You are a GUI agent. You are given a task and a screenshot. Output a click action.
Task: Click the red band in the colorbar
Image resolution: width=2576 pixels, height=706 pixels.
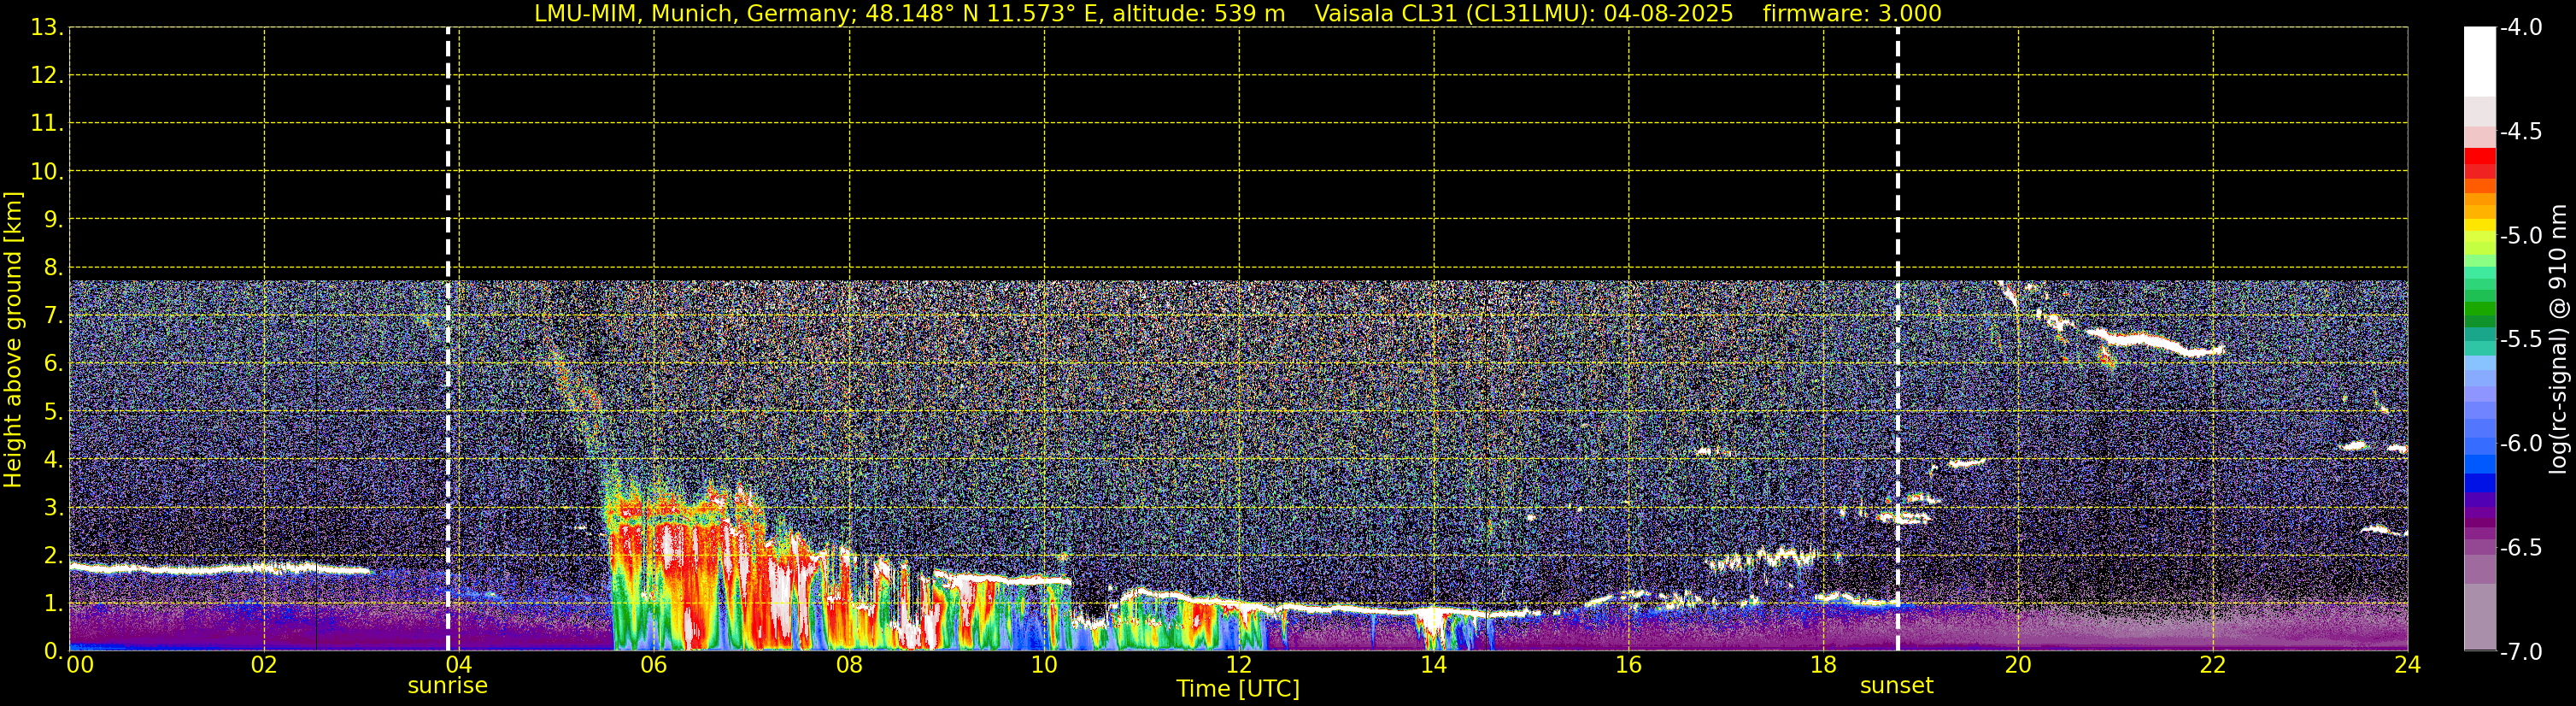[2479, 162]
